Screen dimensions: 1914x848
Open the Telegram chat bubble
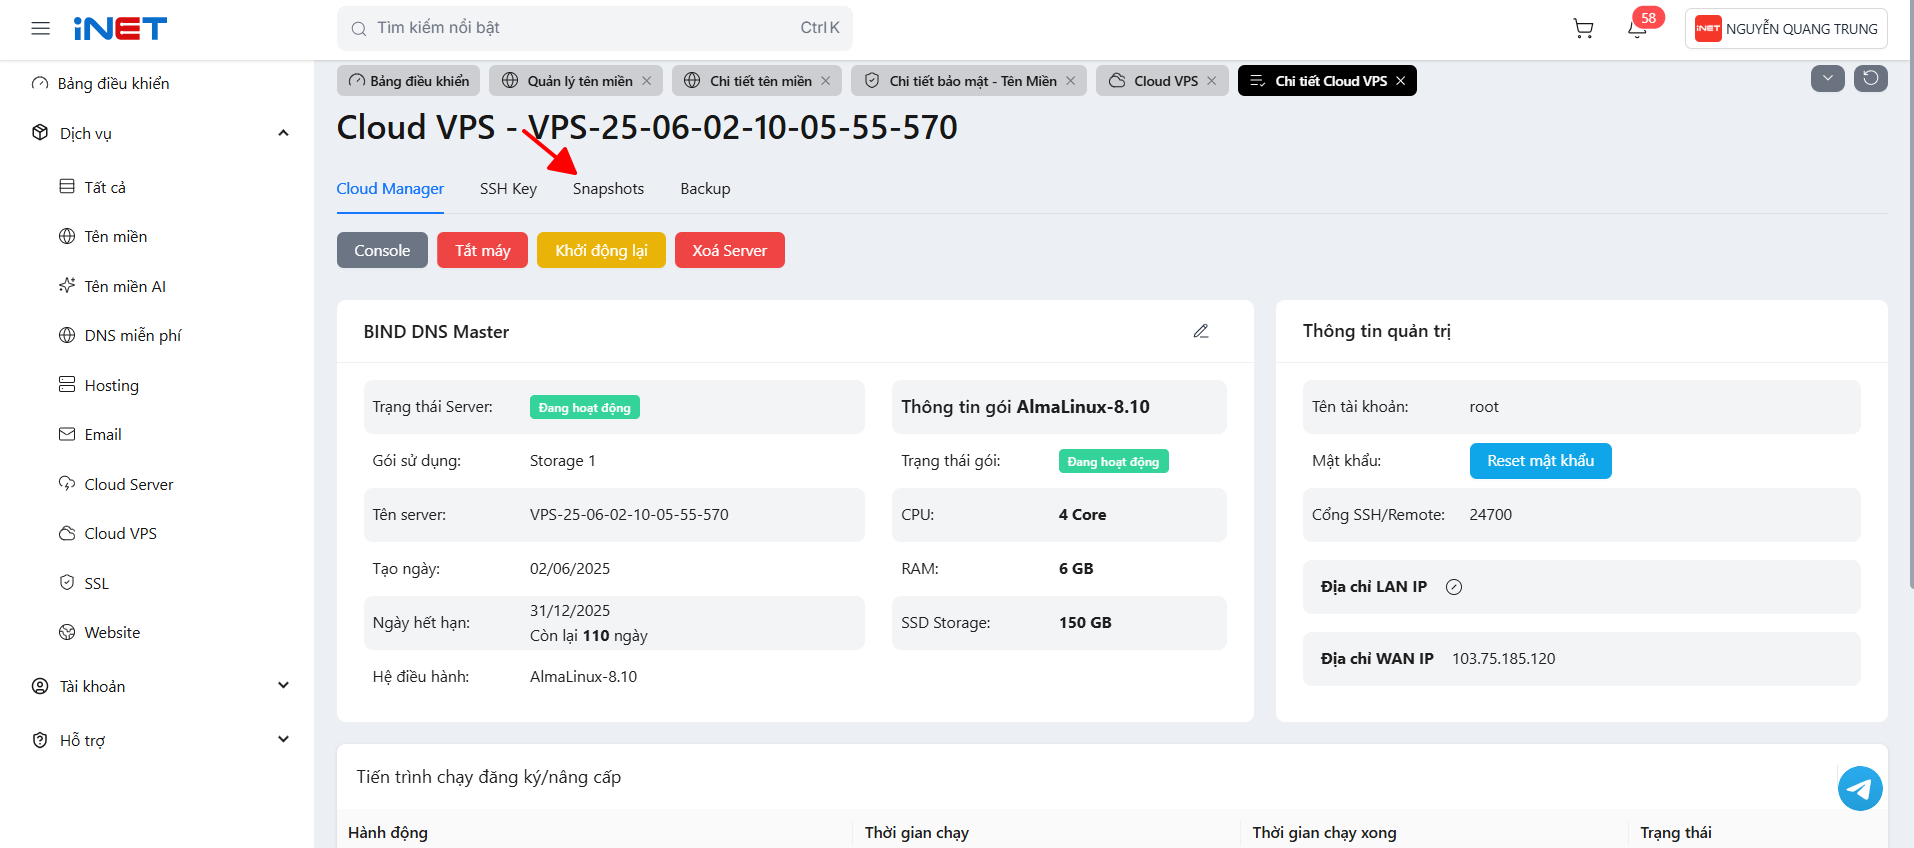1860,789
